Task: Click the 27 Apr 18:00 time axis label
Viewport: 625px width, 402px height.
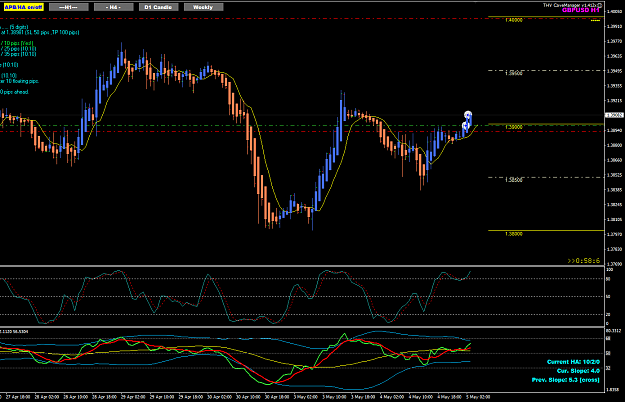Action: (x=18, y=397)
